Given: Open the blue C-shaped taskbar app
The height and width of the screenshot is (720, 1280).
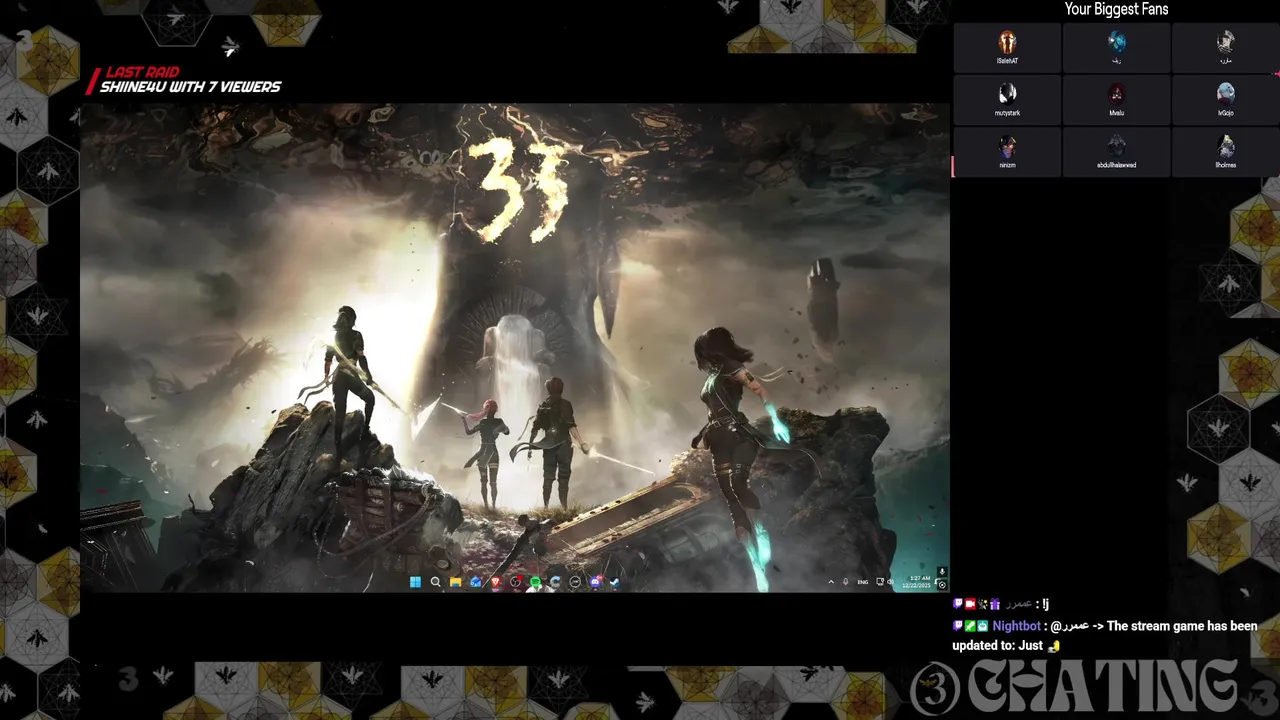Looking at the screenshot, I should click(555, 582).
